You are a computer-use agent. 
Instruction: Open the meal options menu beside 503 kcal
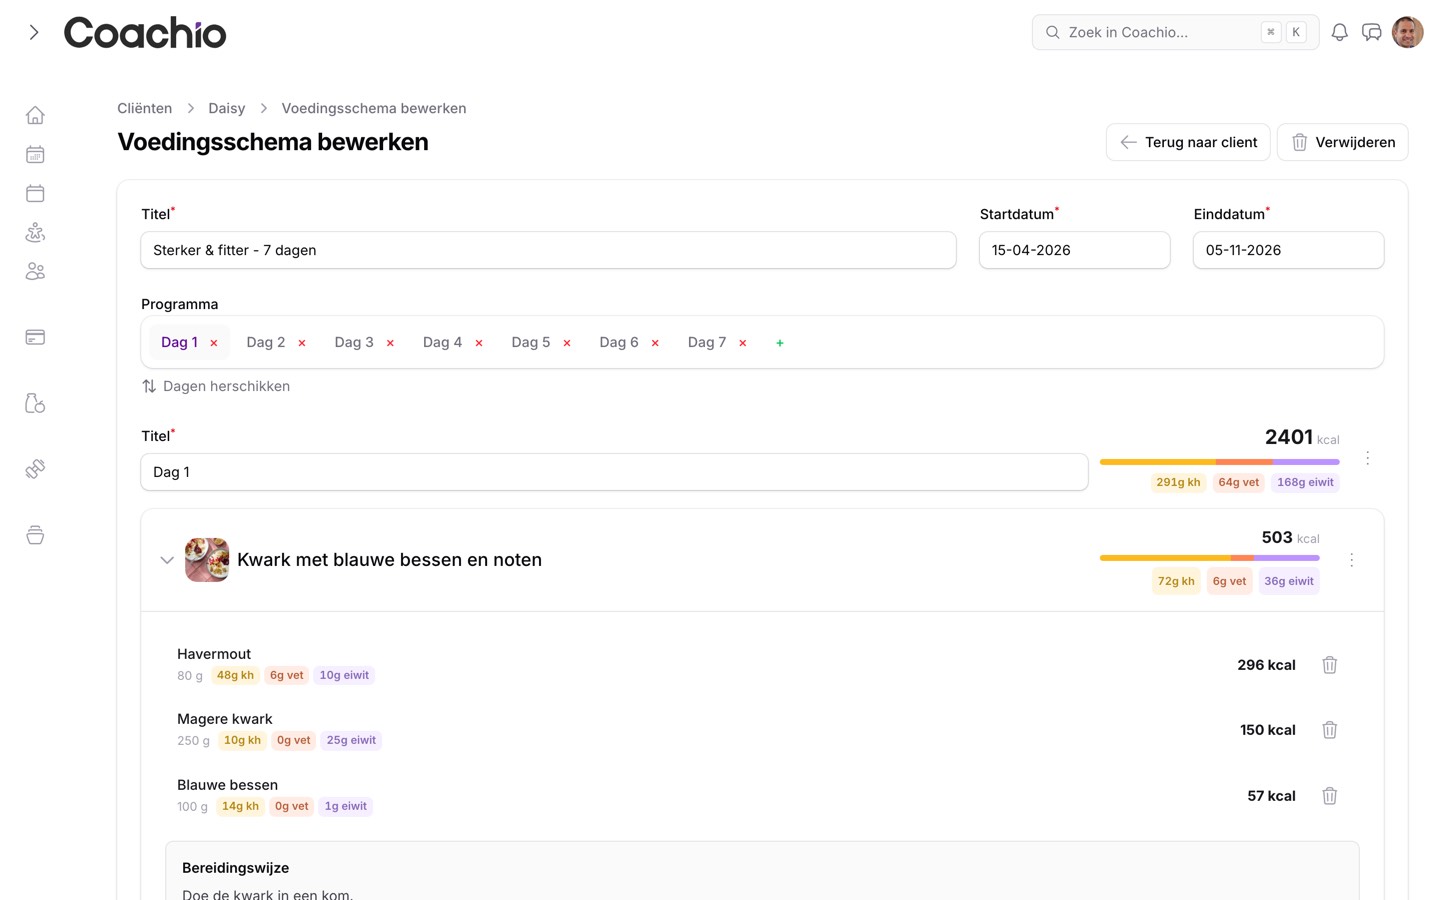(1351, 560)
